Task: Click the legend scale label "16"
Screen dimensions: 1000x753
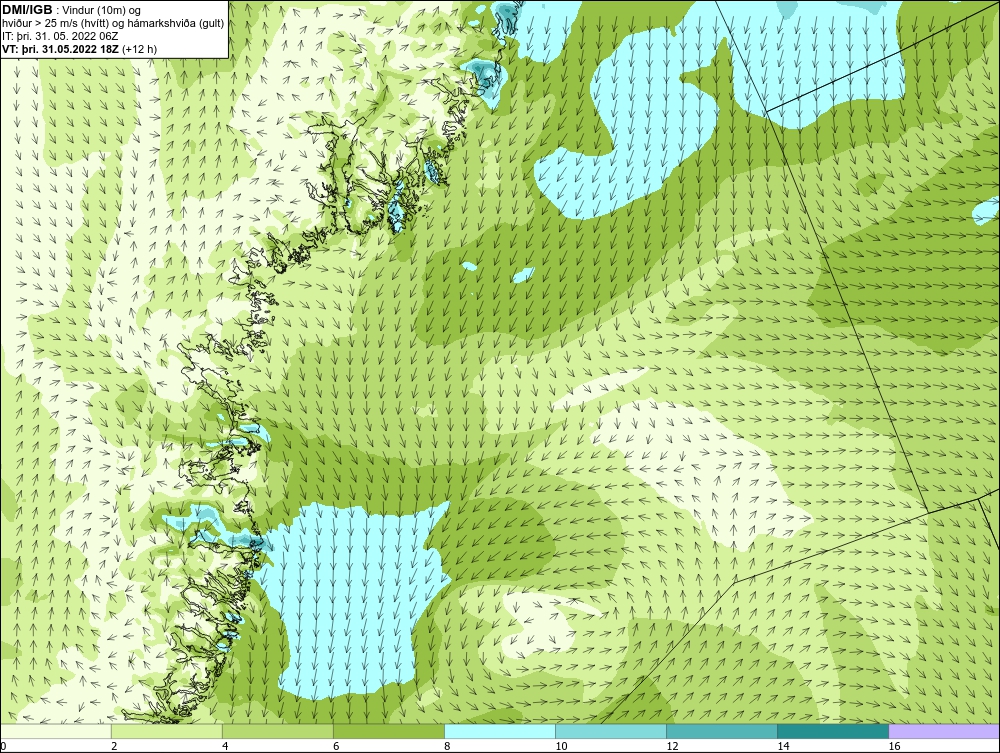Action: pos(894,746)
